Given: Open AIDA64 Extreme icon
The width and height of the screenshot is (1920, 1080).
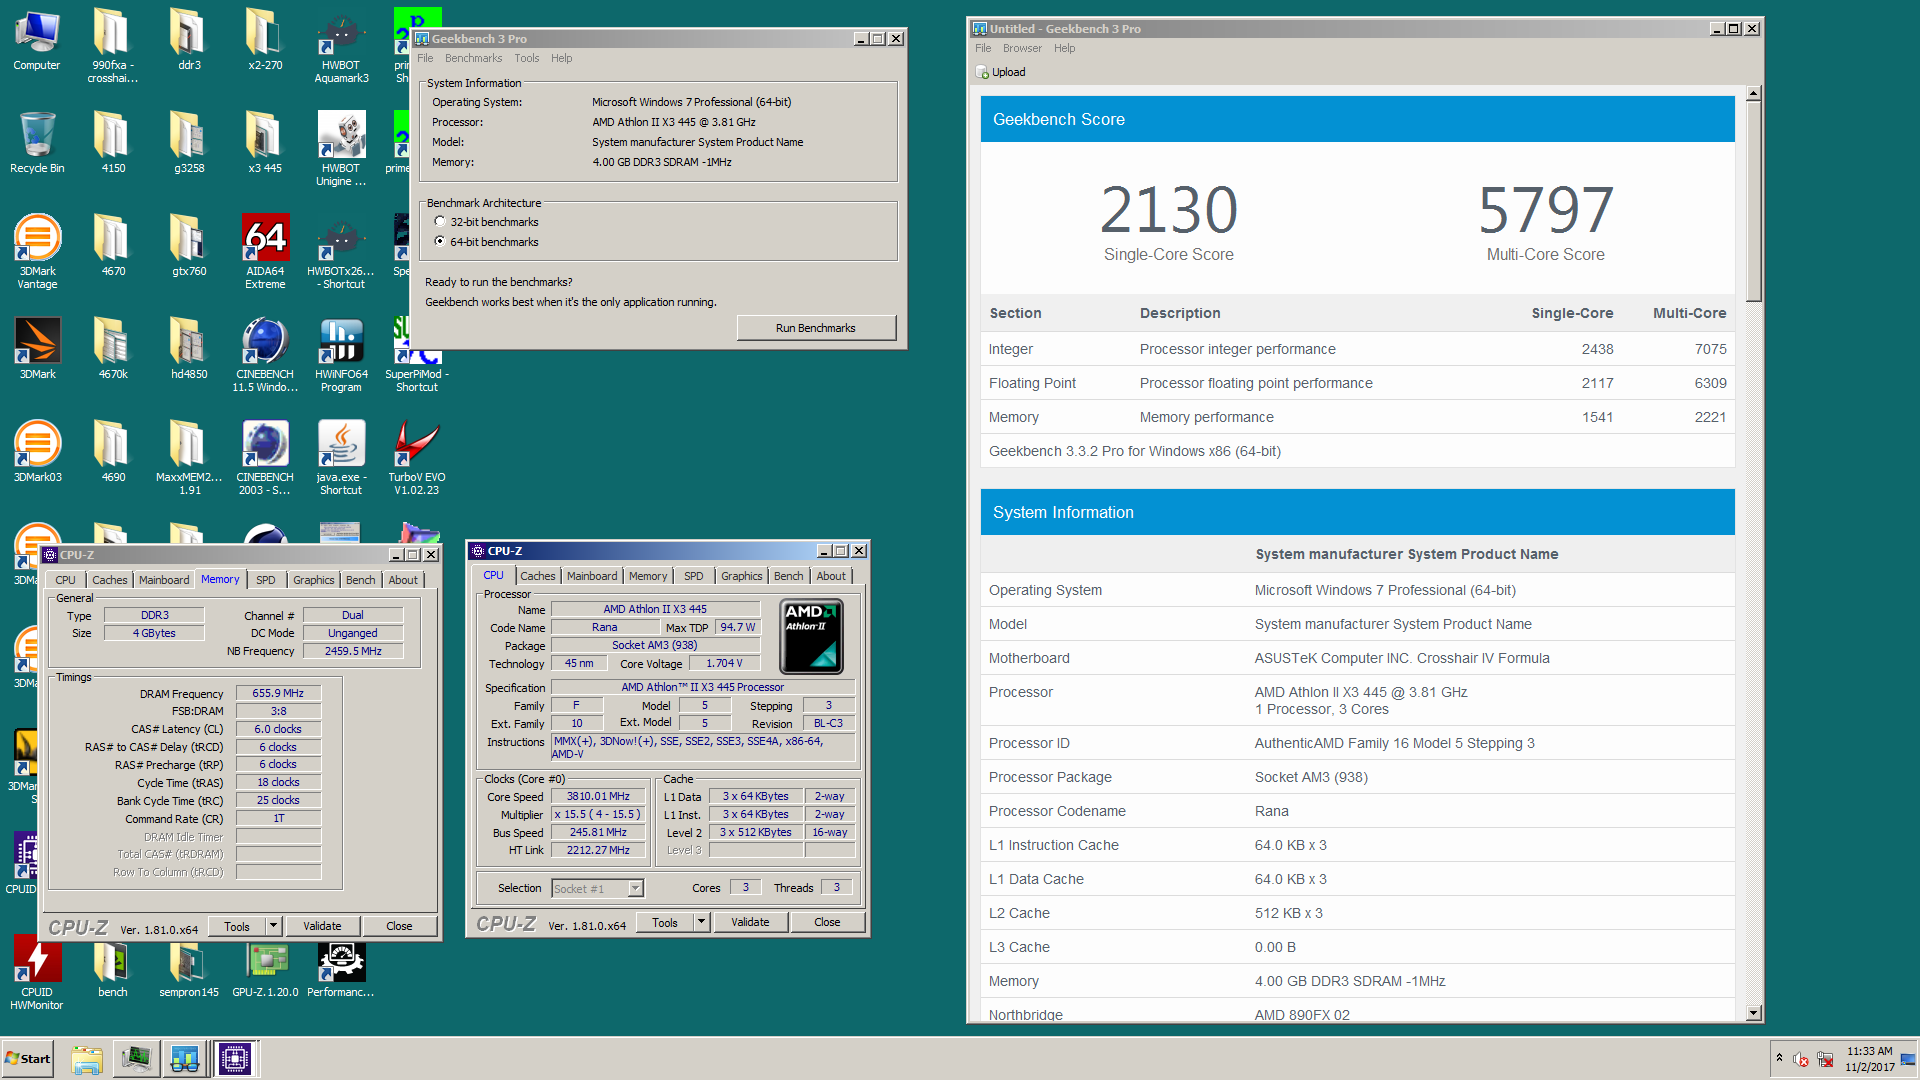Looking at the screenshot, I should pyautogui.click(x=265, y=250).
